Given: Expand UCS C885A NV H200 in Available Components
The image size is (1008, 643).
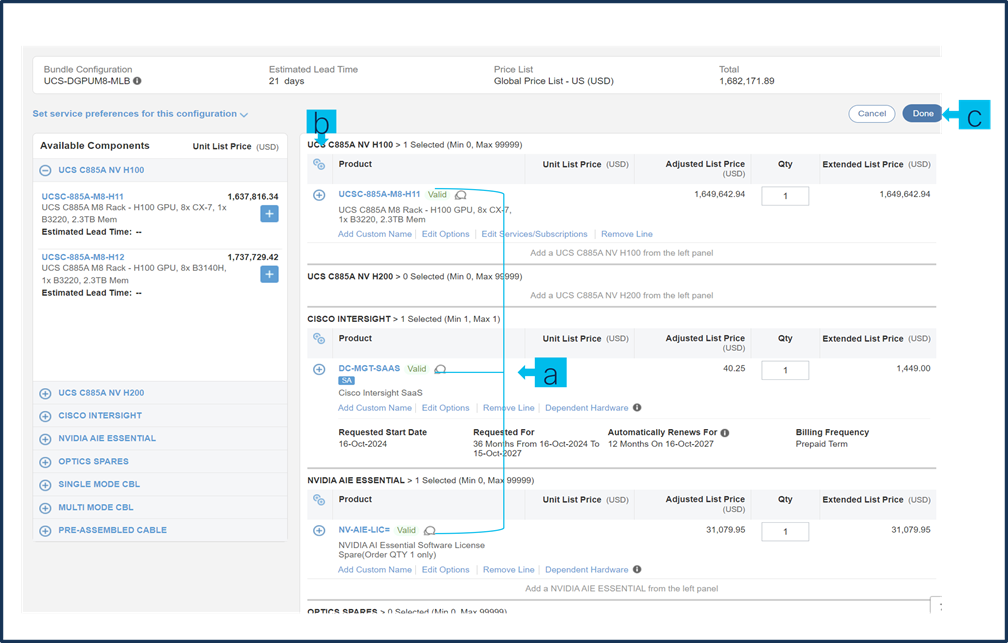Looking at the screenshot, I should pyautogui.click(x=45, y=393).
